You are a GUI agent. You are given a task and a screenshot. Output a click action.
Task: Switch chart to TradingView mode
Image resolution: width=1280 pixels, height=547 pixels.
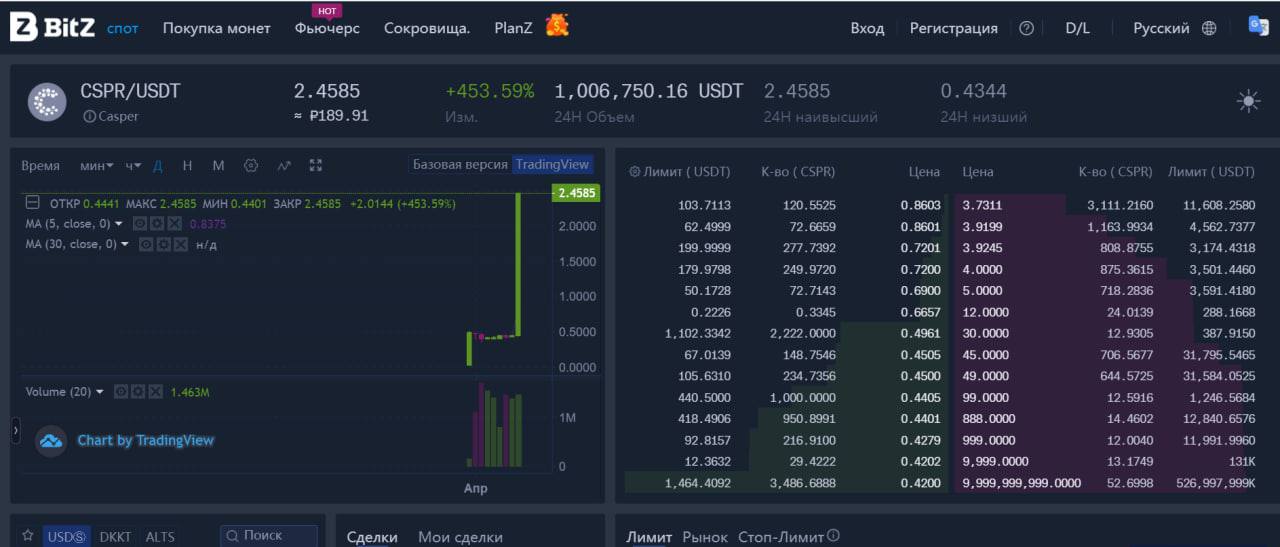(553, 164)
